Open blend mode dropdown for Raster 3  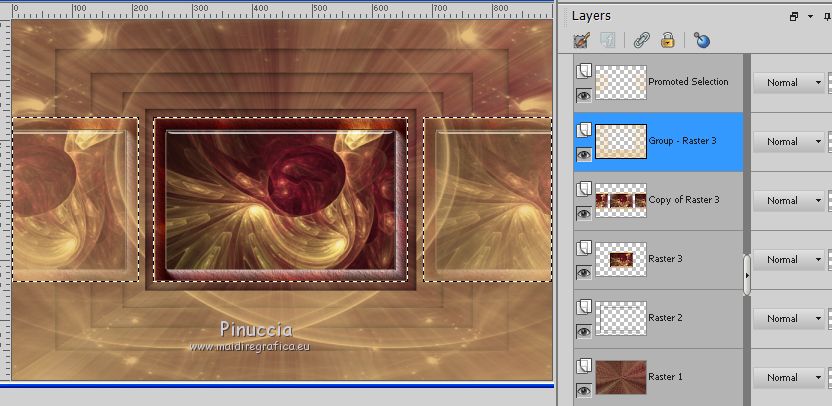click(x=789, y=260)
